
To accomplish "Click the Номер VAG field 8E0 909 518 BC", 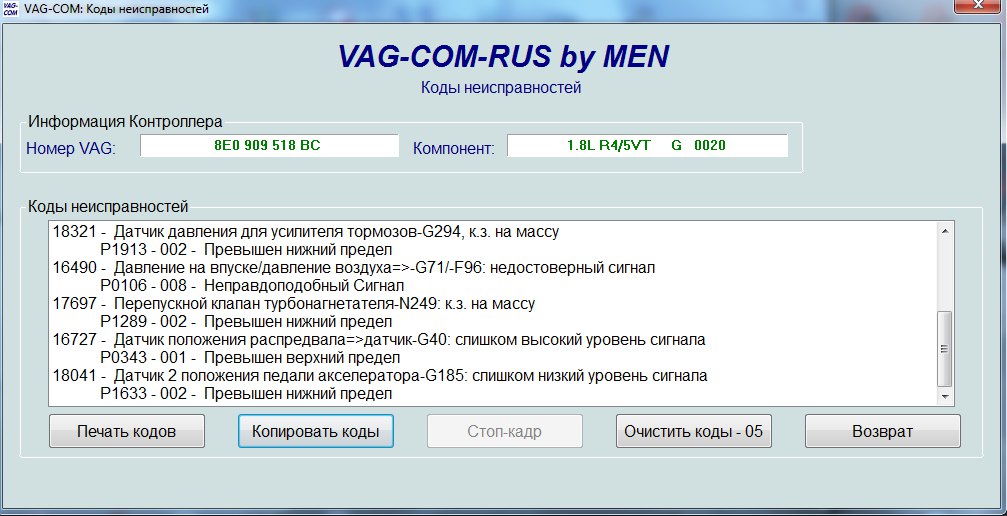I will click(x=270, y=146).
